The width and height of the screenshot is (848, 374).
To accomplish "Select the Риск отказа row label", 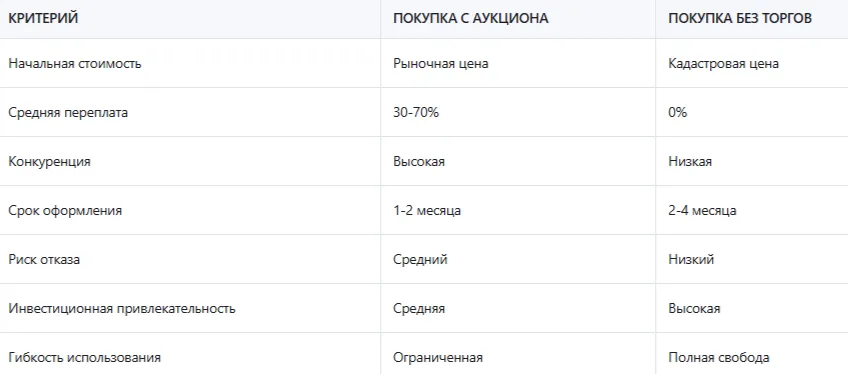I will (x=44, y=260).
